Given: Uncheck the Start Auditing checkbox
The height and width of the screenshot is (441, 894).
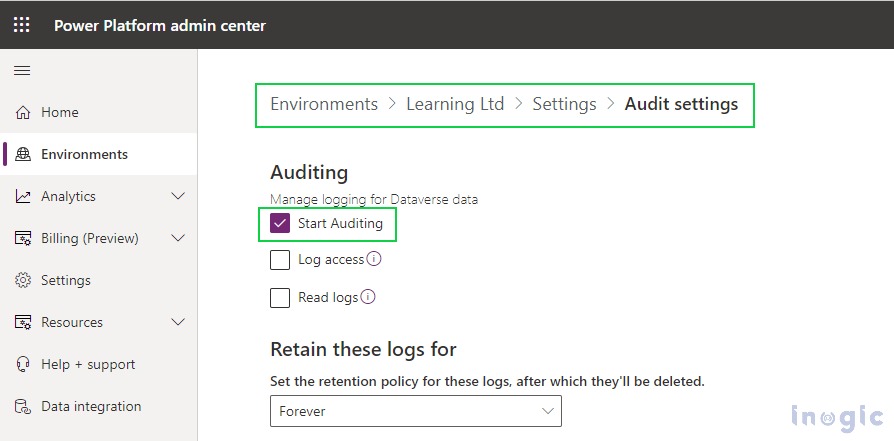Looking at the screenshot, I should click(x=280, y=224).
